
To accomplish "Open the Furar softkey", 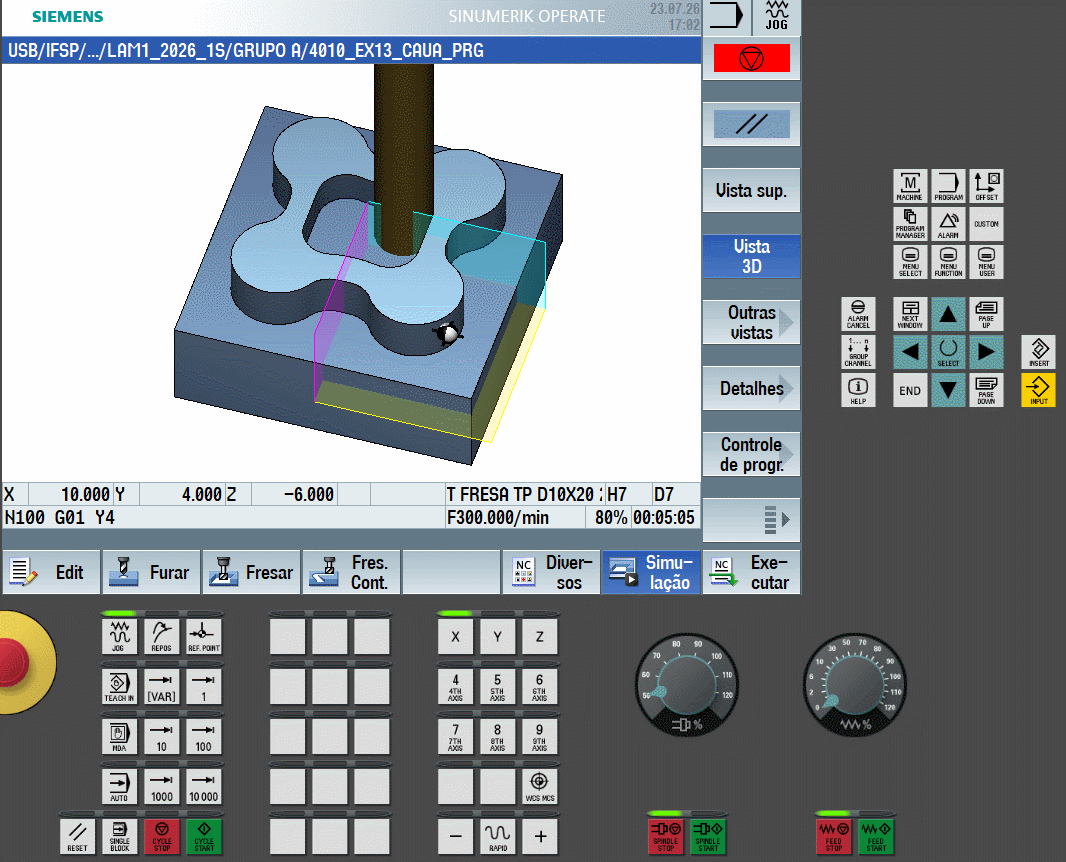I will pos(151,572).
